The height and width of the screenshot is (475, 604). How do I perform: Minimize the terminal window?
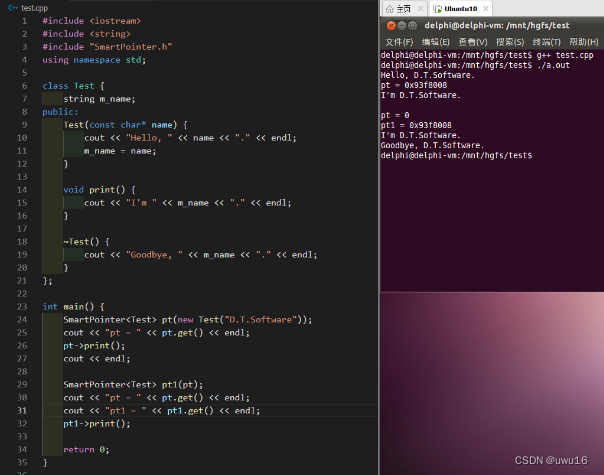coord(402,26)
